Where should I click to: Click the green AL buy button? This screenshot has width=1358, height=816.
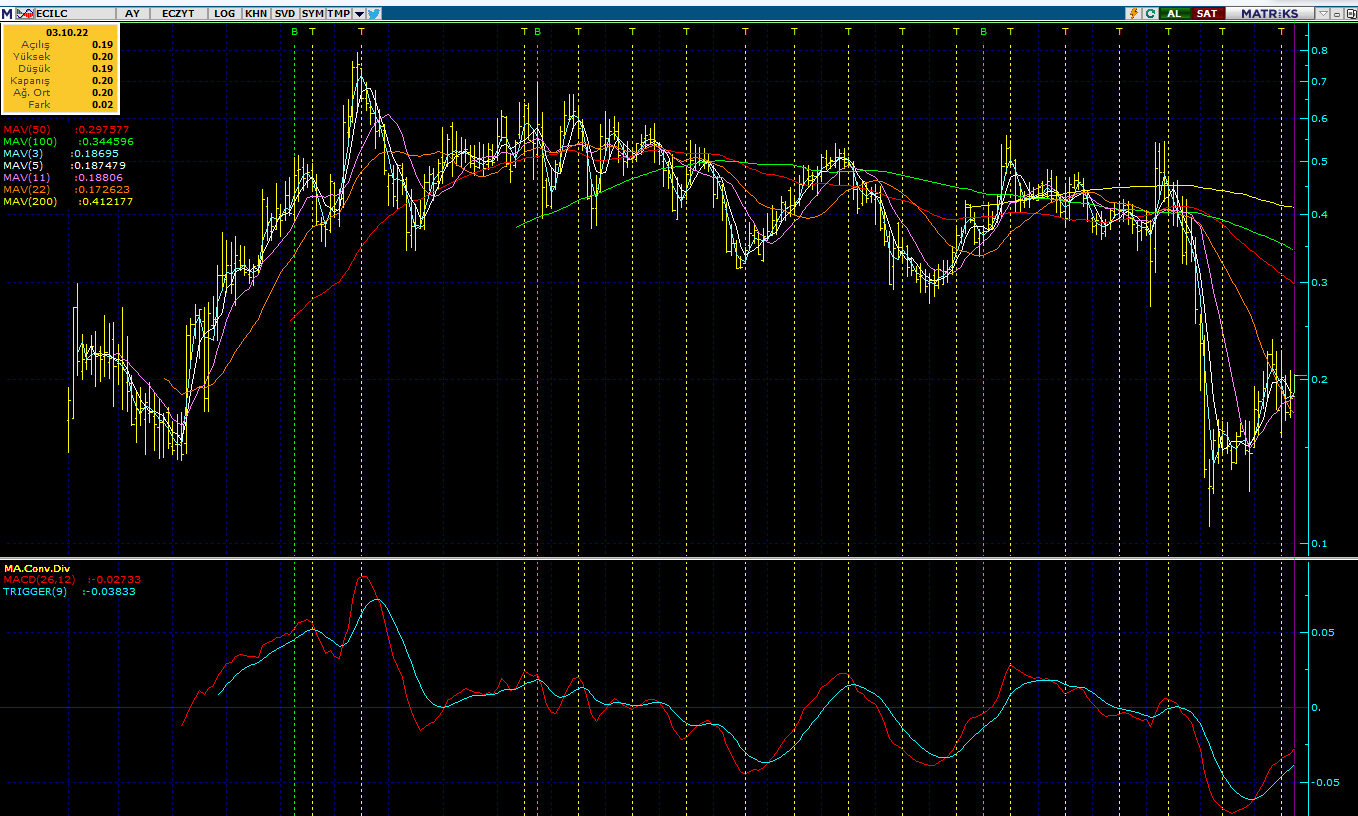coord(1175,14)
